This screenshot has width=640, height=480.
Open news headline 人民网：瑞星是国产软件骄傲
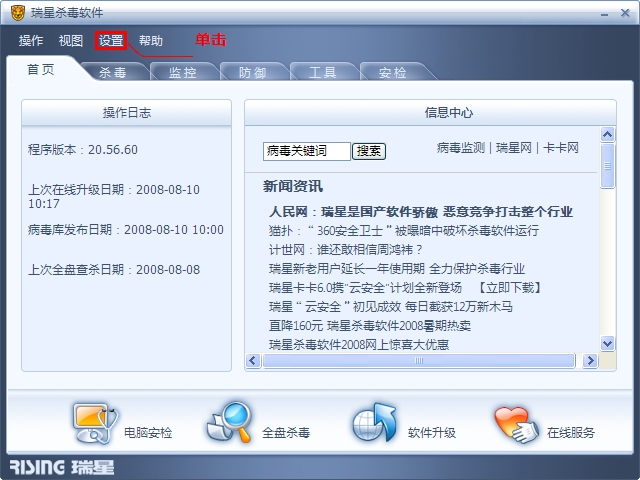(421, 211)
